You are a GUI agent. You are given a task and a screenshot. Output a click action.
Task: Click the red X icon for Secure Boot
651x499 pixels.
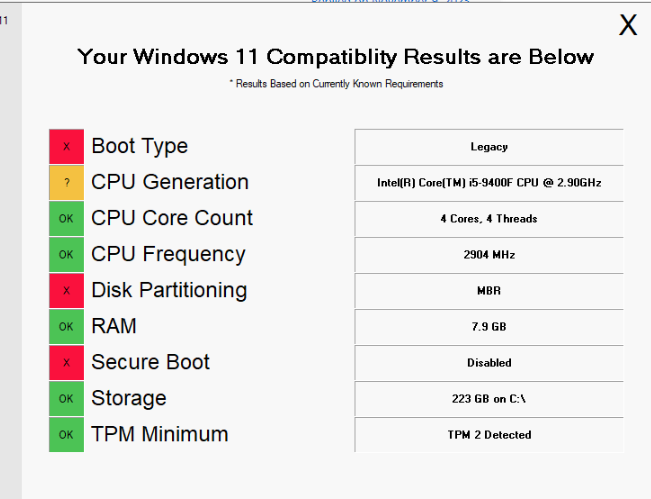click(66, 363)
